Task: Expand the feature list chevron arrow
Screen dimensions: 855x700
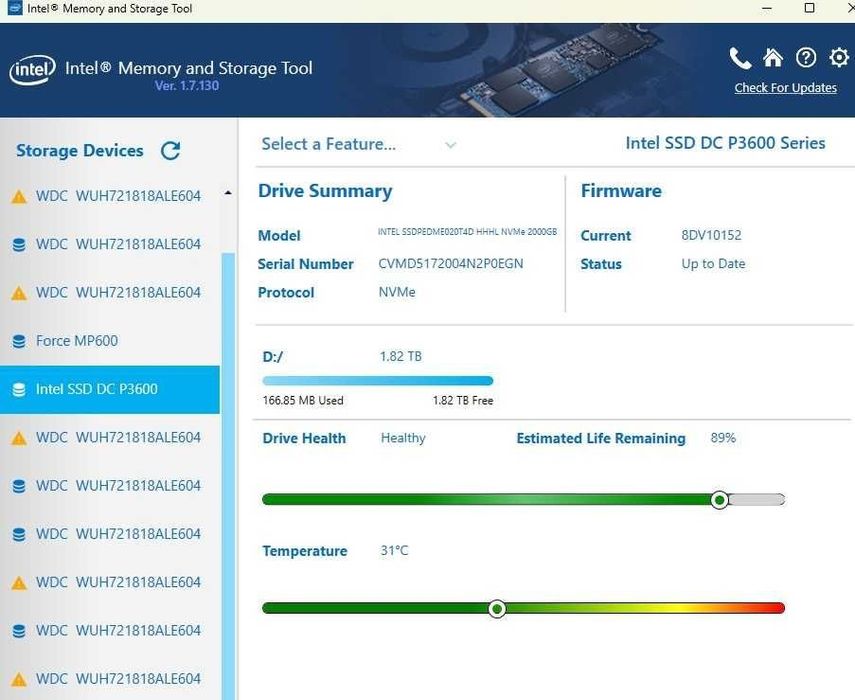Action: [x=450, y=145]
